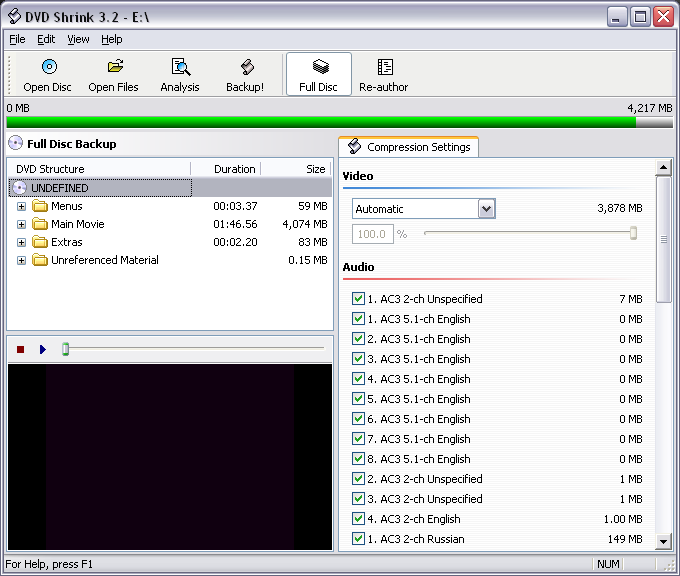Expand the Unreferenced Material tree node
This screenshot has width=680, height=576.
point(21,260)
